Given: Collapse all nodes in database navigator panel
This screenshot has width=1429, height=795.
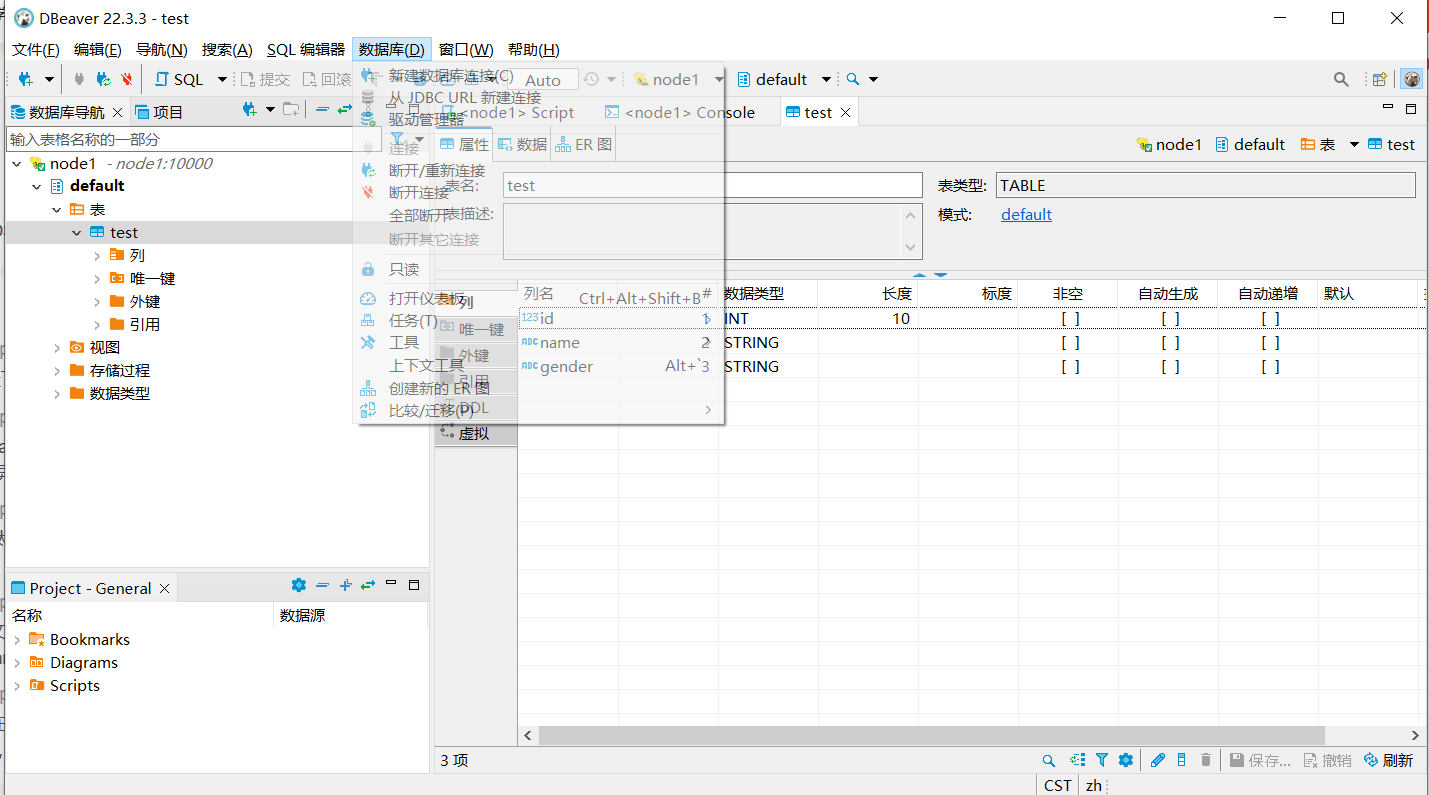Looking at the screenshot, I should (x=322, y=110).
